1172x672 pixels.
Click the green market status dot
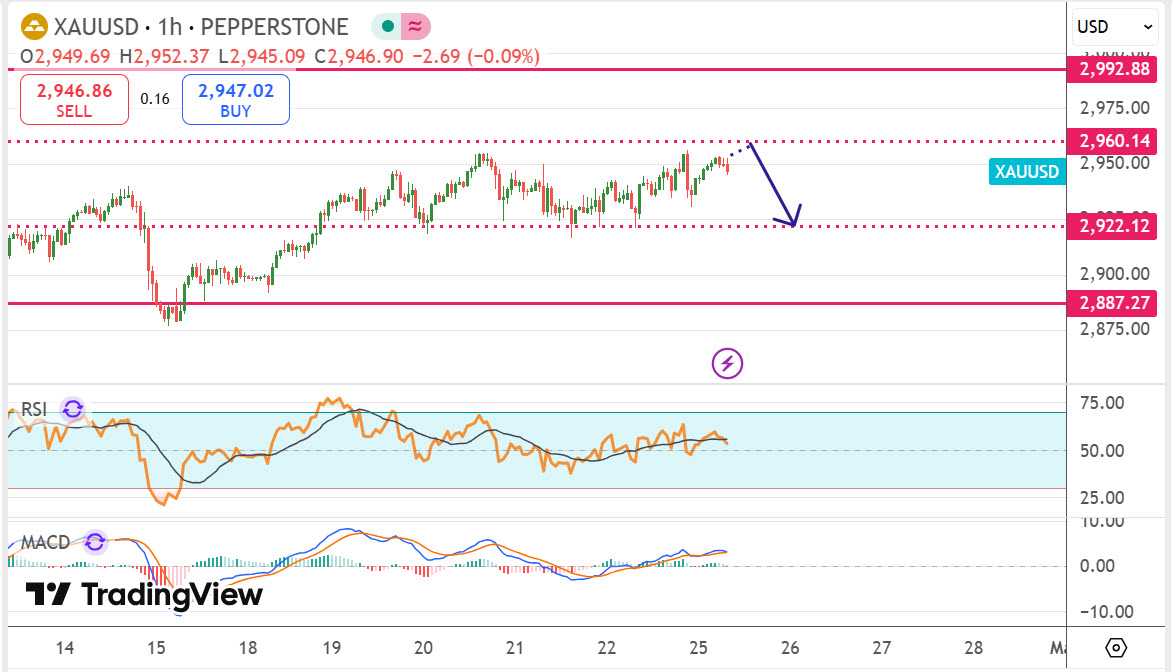point(386,27)
